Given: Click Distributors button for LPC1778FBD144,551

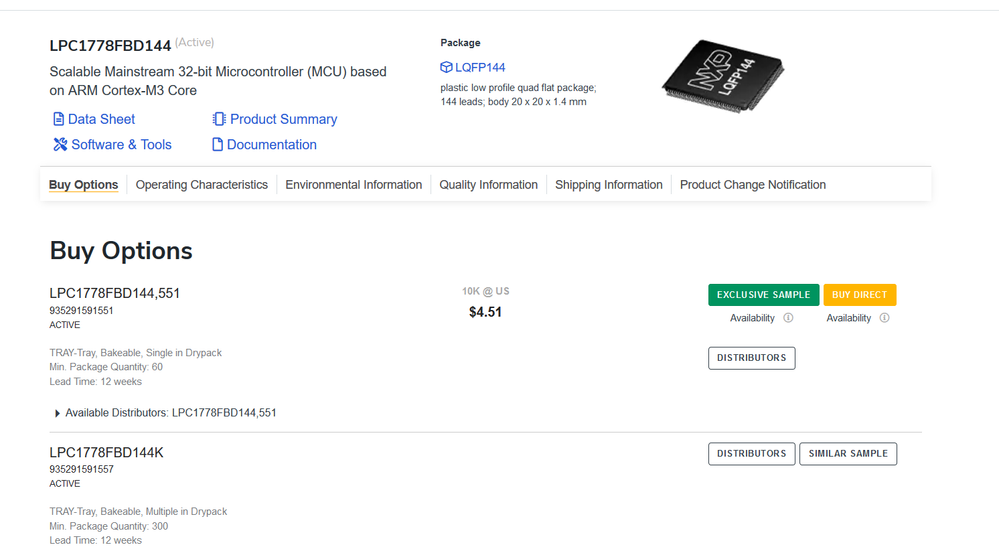Looking at the screenshot, I should coord(752,358).
